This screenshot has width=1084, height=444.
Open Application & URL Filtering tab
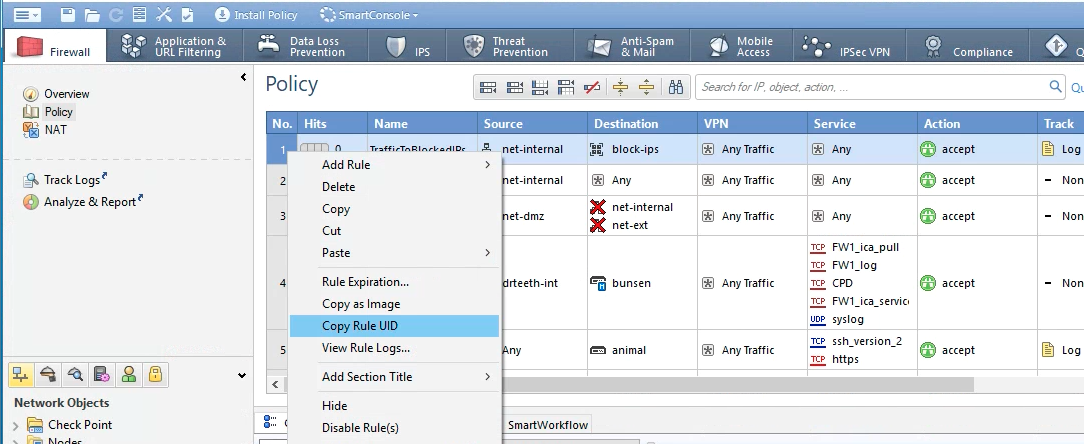pyautogui.click(x=176, y=46)
